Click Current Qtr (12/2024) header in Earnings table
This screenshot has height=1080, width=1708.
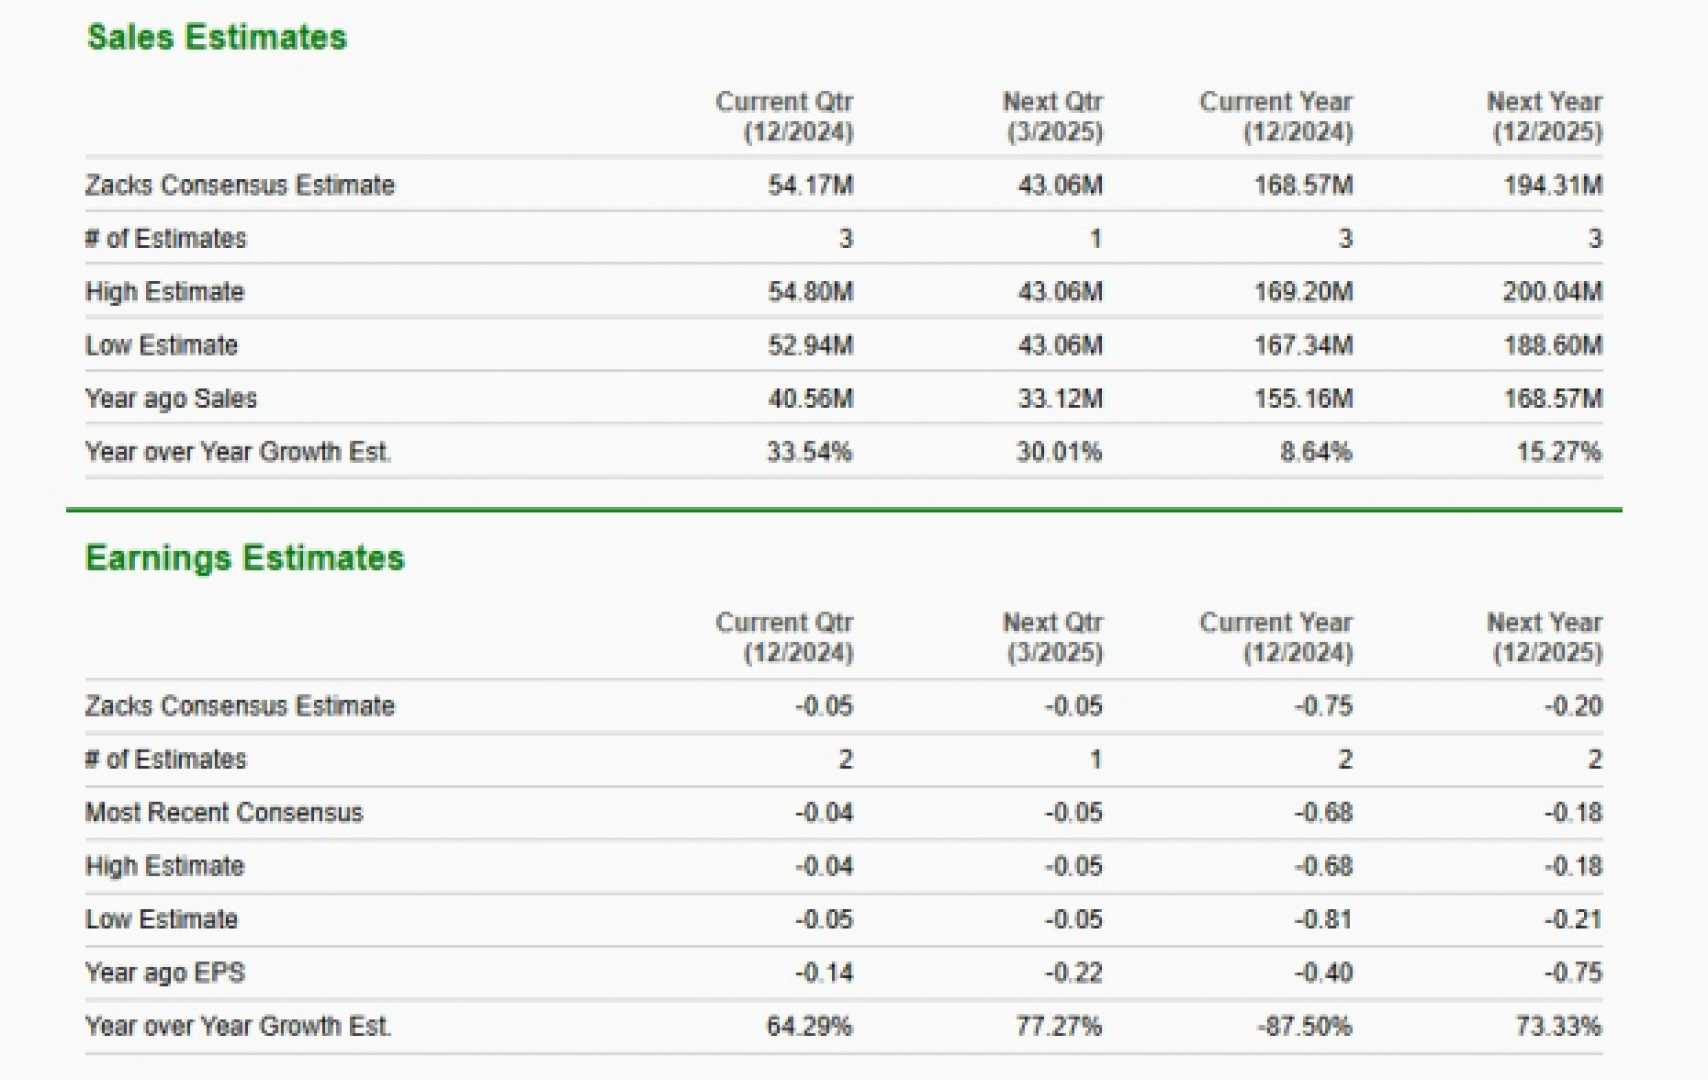(x=784, y=638)
